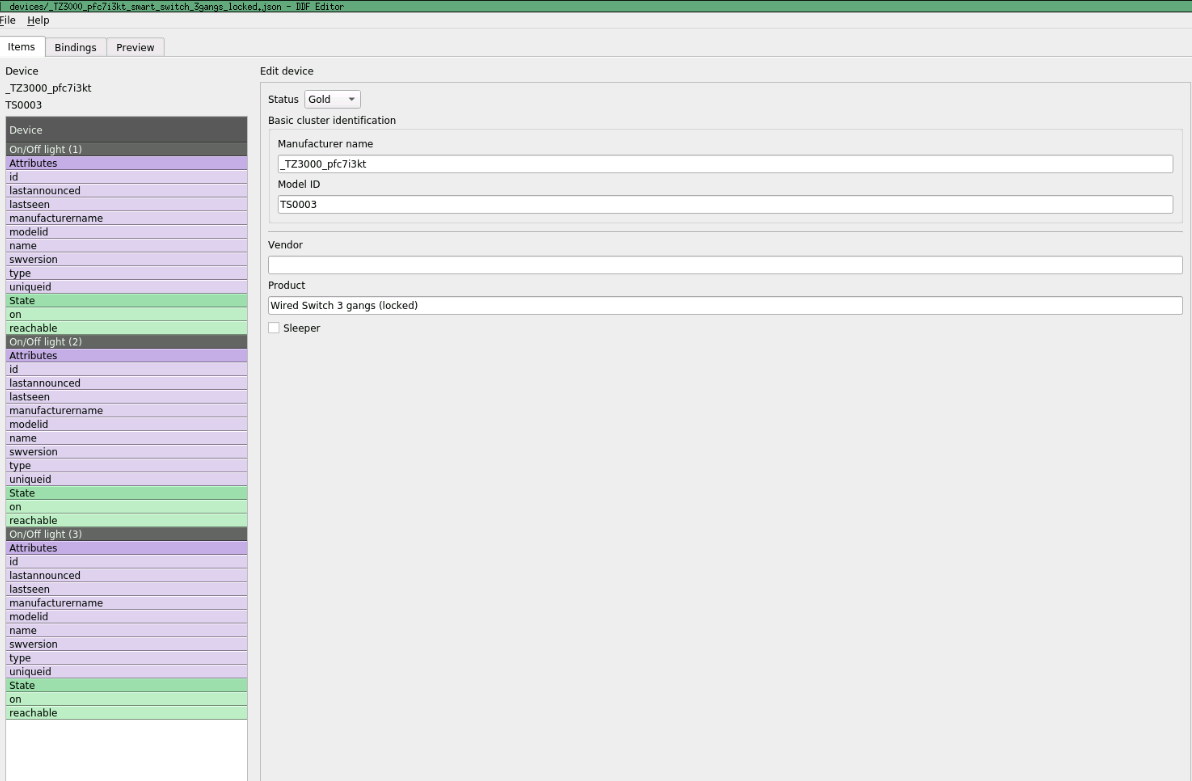
Task: Select Attributes under On/Off light (2)
Action: coord(126,356)
